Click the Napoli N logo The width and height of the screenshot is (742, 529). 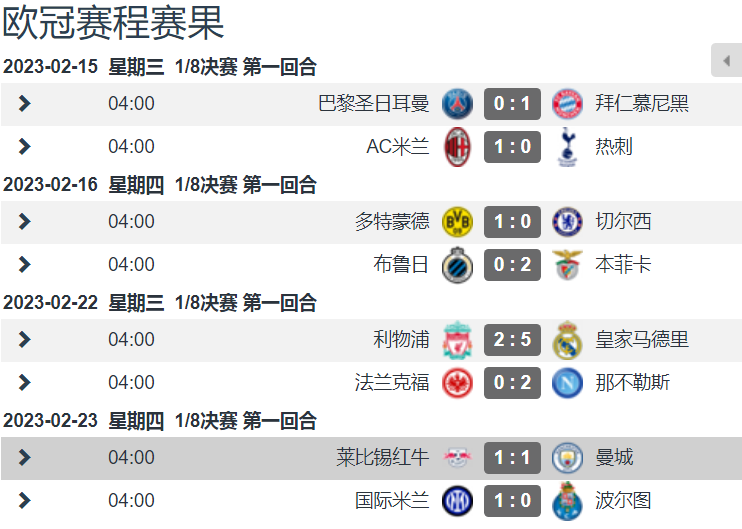[567, 383]
